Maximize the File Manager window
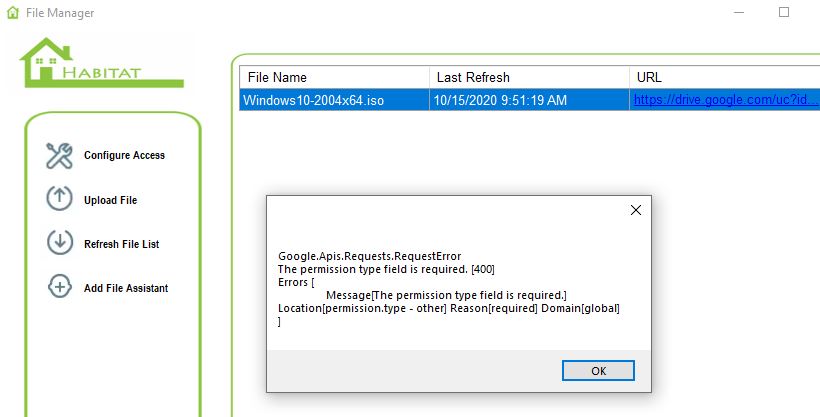This screenshot has height=417, width=820. pos(784,13)
